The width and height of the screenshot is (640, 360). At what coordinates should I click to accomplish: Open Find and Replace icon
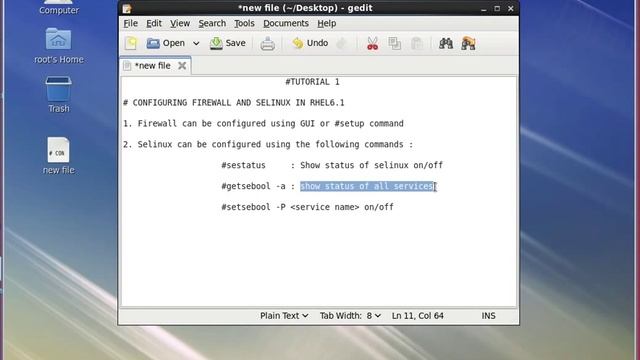pyautogui.click(x=469, y=43)
